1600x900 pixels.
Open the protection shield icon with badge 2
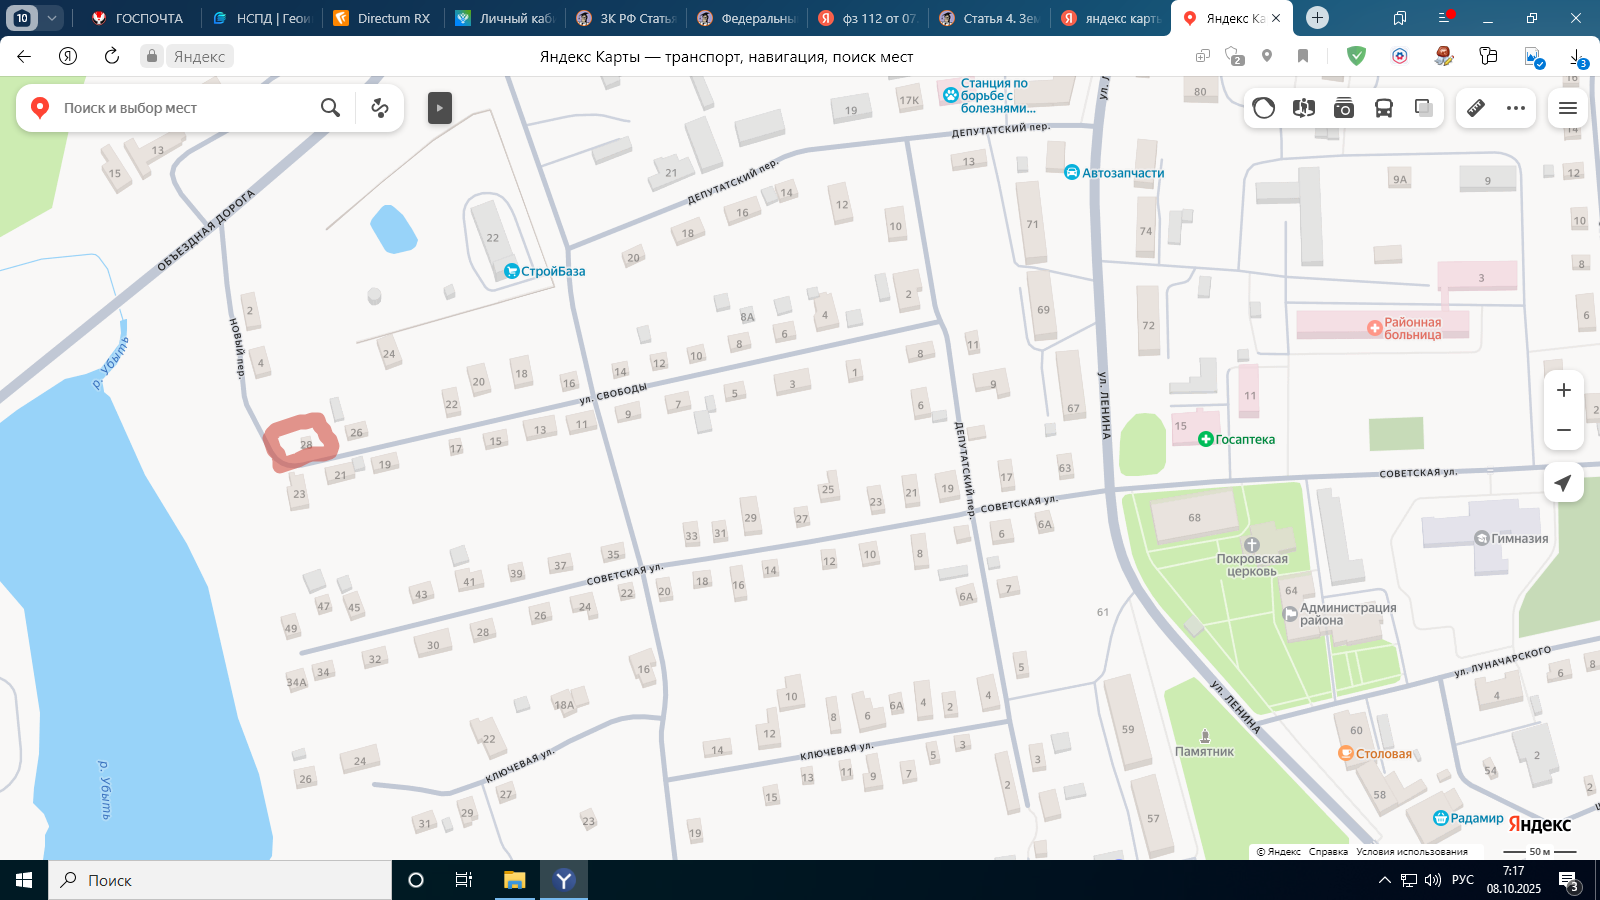point(1235,57)
